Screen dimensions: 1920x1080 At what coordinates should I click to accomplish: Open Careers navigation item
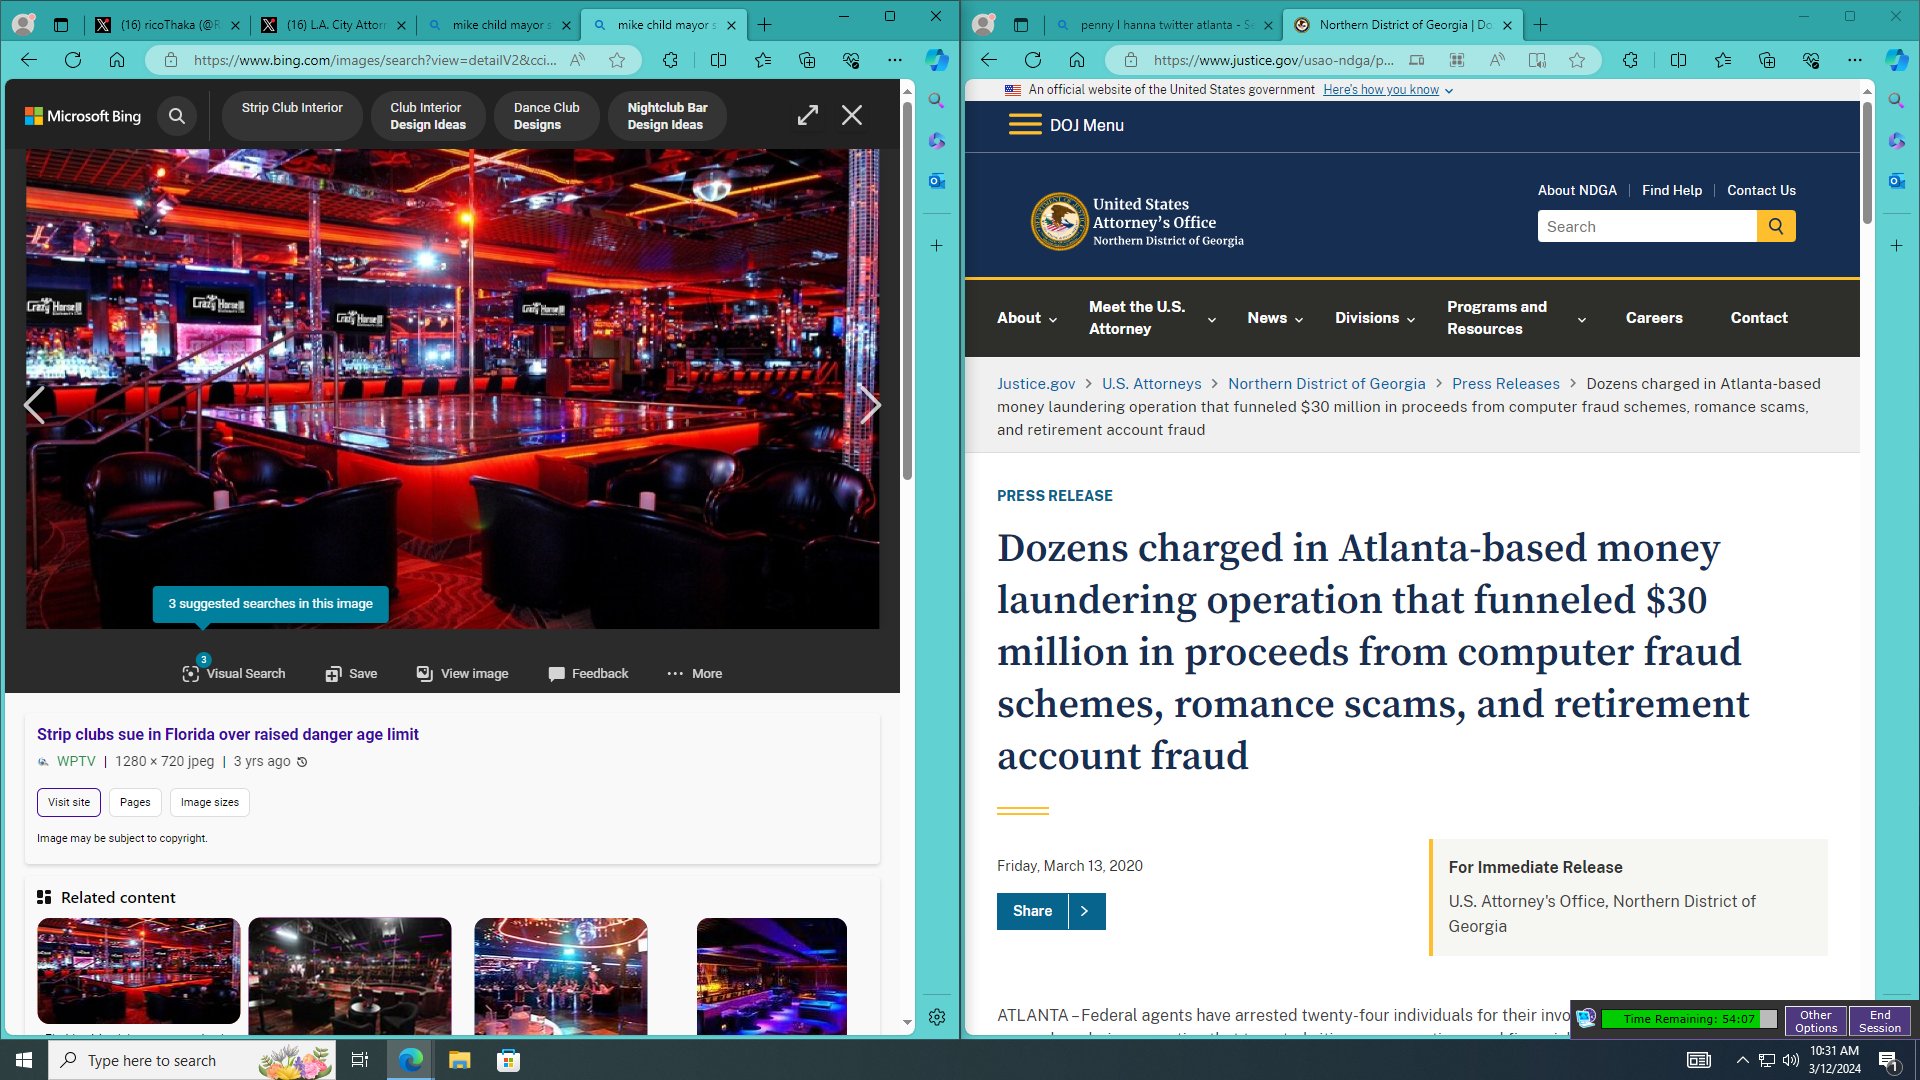(x=1654, y=318)
